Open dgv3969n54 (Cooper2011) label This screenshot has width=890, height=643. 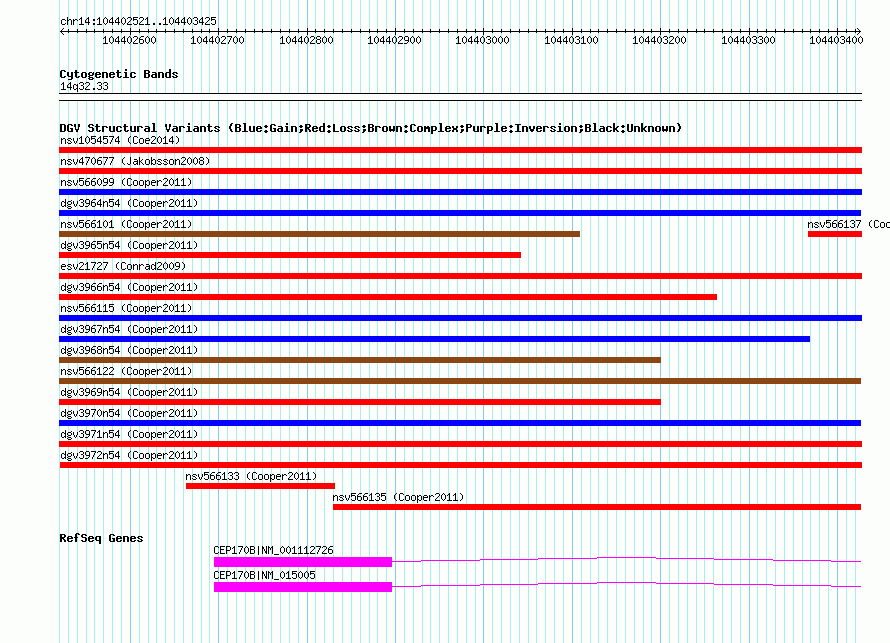[129, 392]
